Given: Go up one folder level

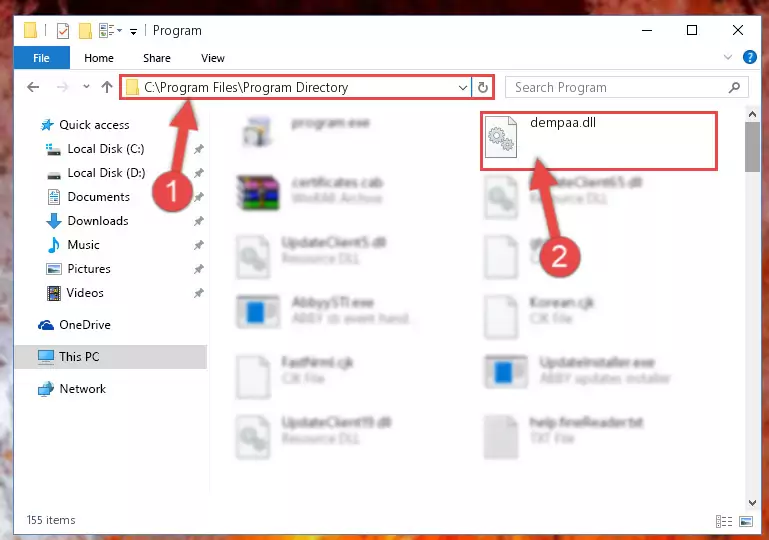Looking at the screenshot, I should point(107,87).
